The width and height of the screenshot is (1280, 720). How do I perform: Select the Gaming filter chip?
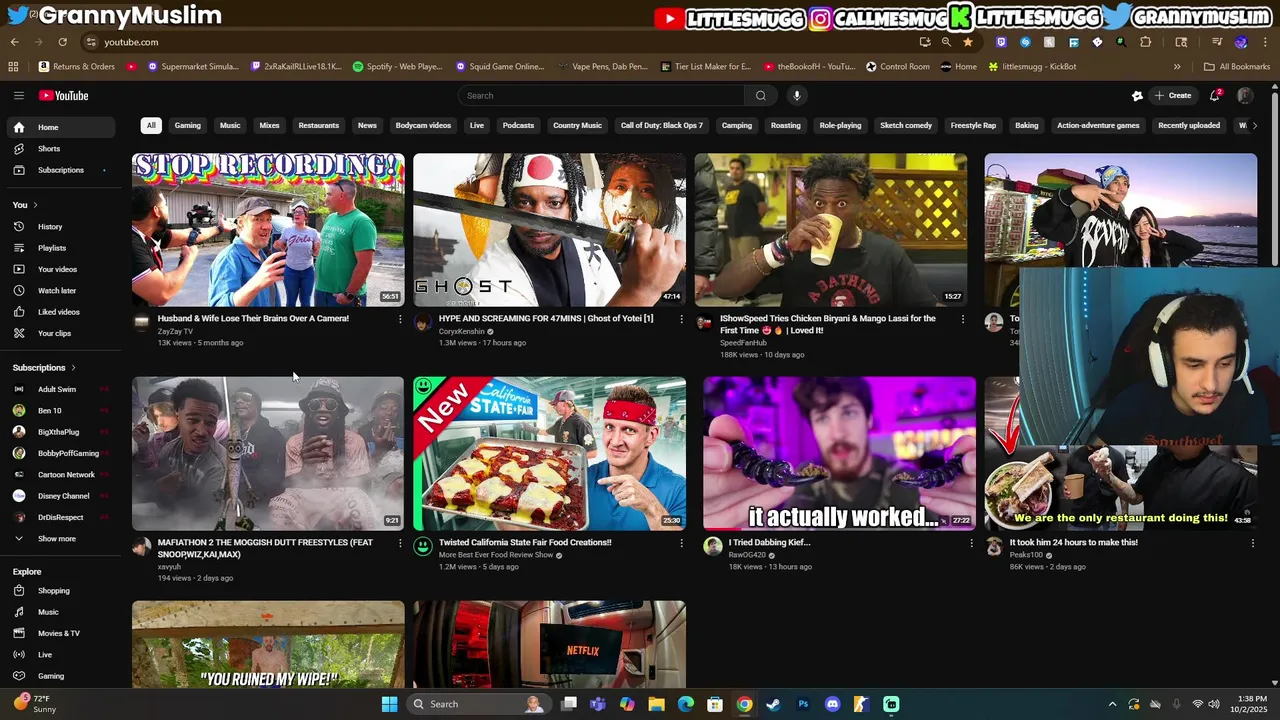pos(188,126)
